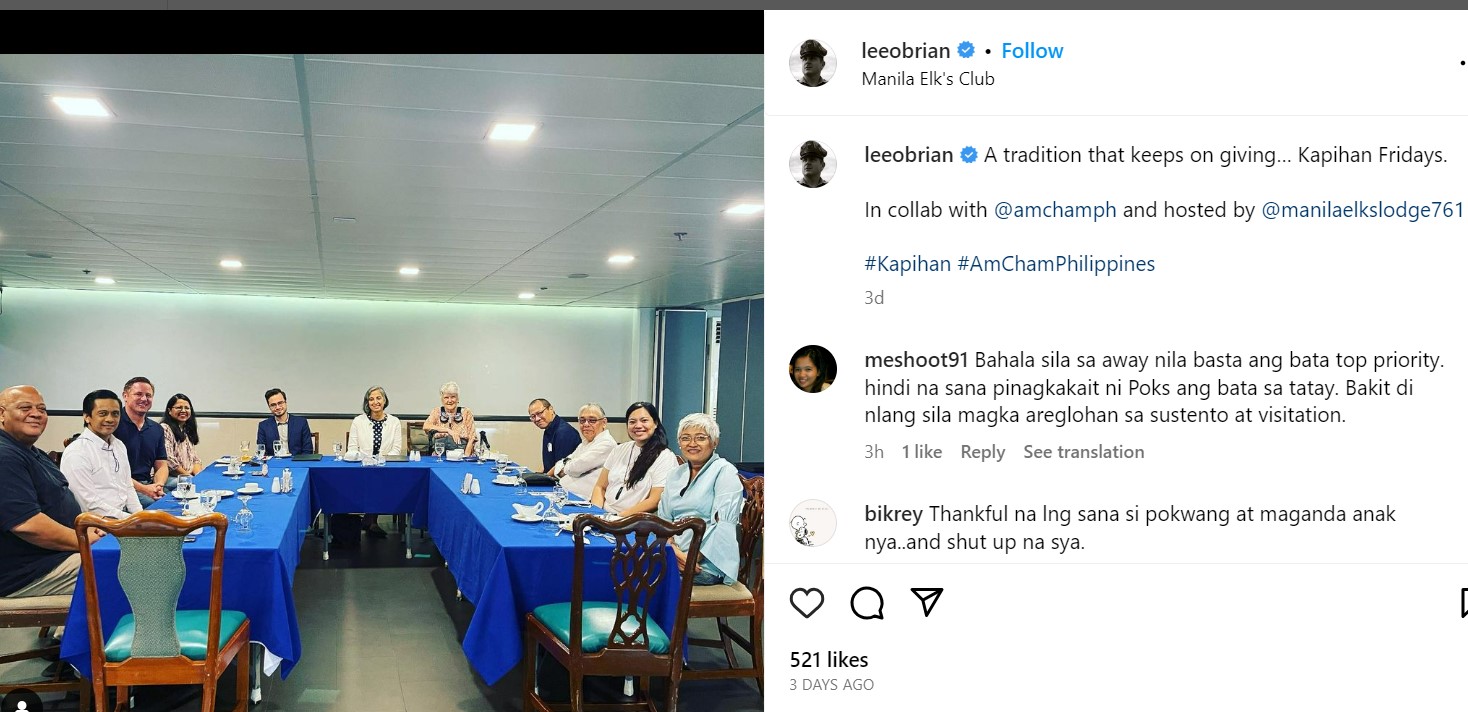The image size is (1468, 712).
Task: Save post with bookmark icon
Action: pyautogui.click(x=1463, y=603)
